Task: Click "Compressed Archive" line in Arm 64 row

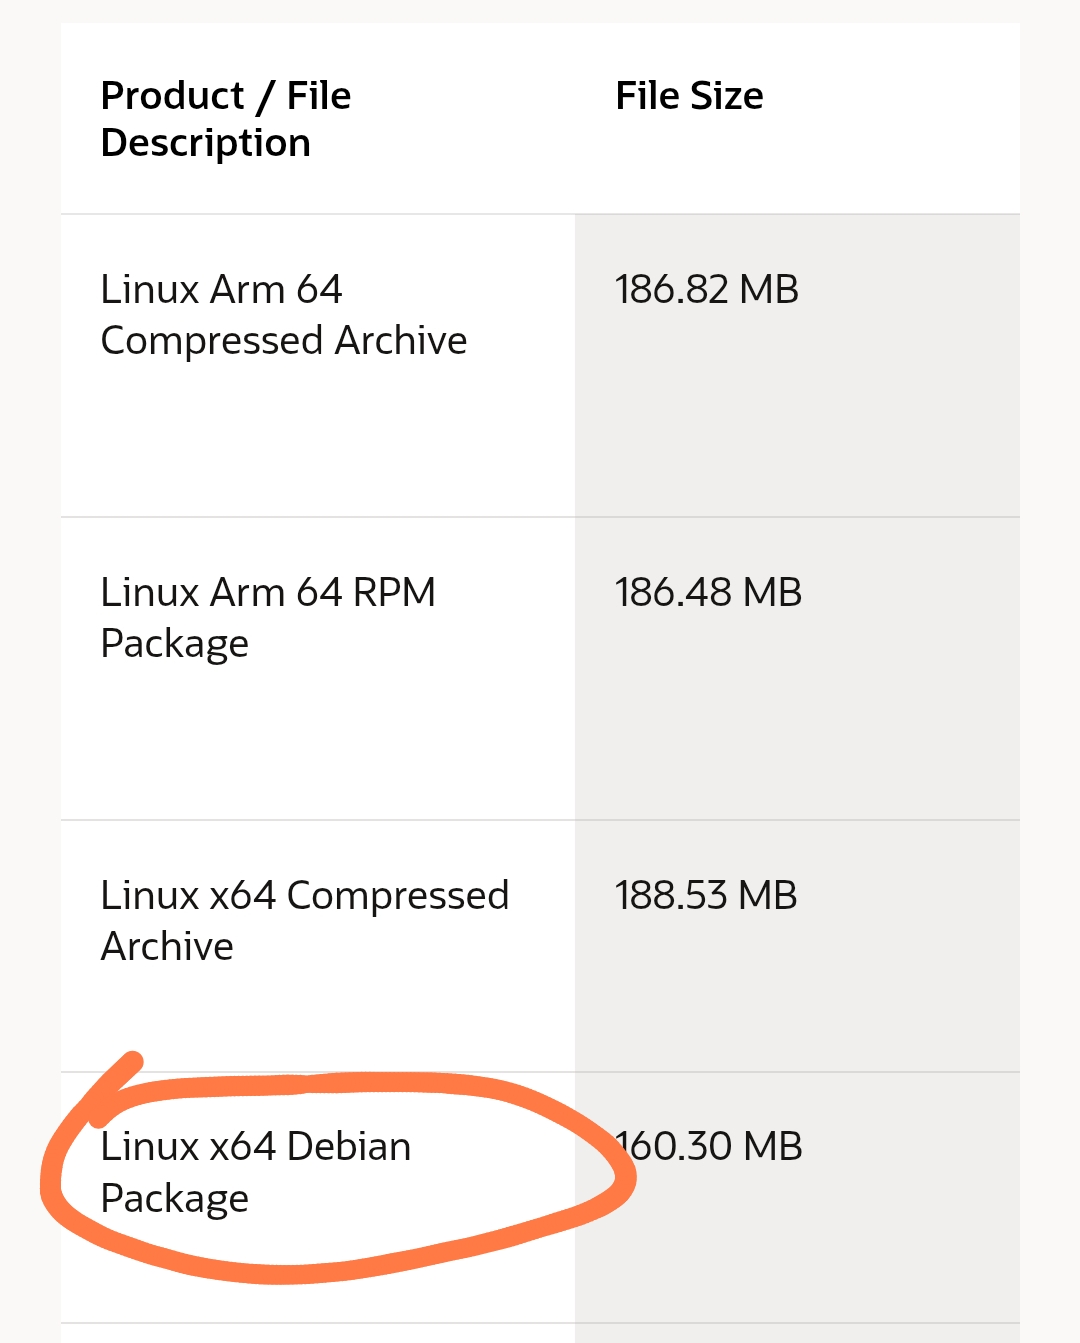Action: (x=284, y=342)
